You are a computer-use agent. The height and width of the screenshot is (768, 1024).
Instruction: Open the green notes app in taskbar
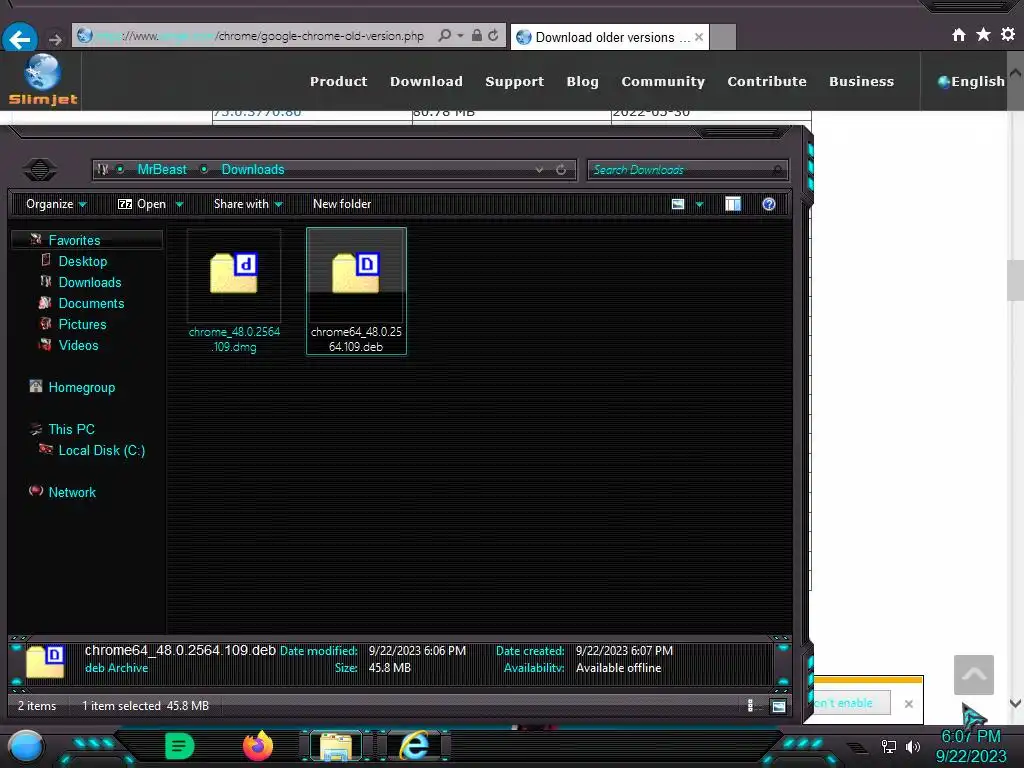click(x=179, y=746)
